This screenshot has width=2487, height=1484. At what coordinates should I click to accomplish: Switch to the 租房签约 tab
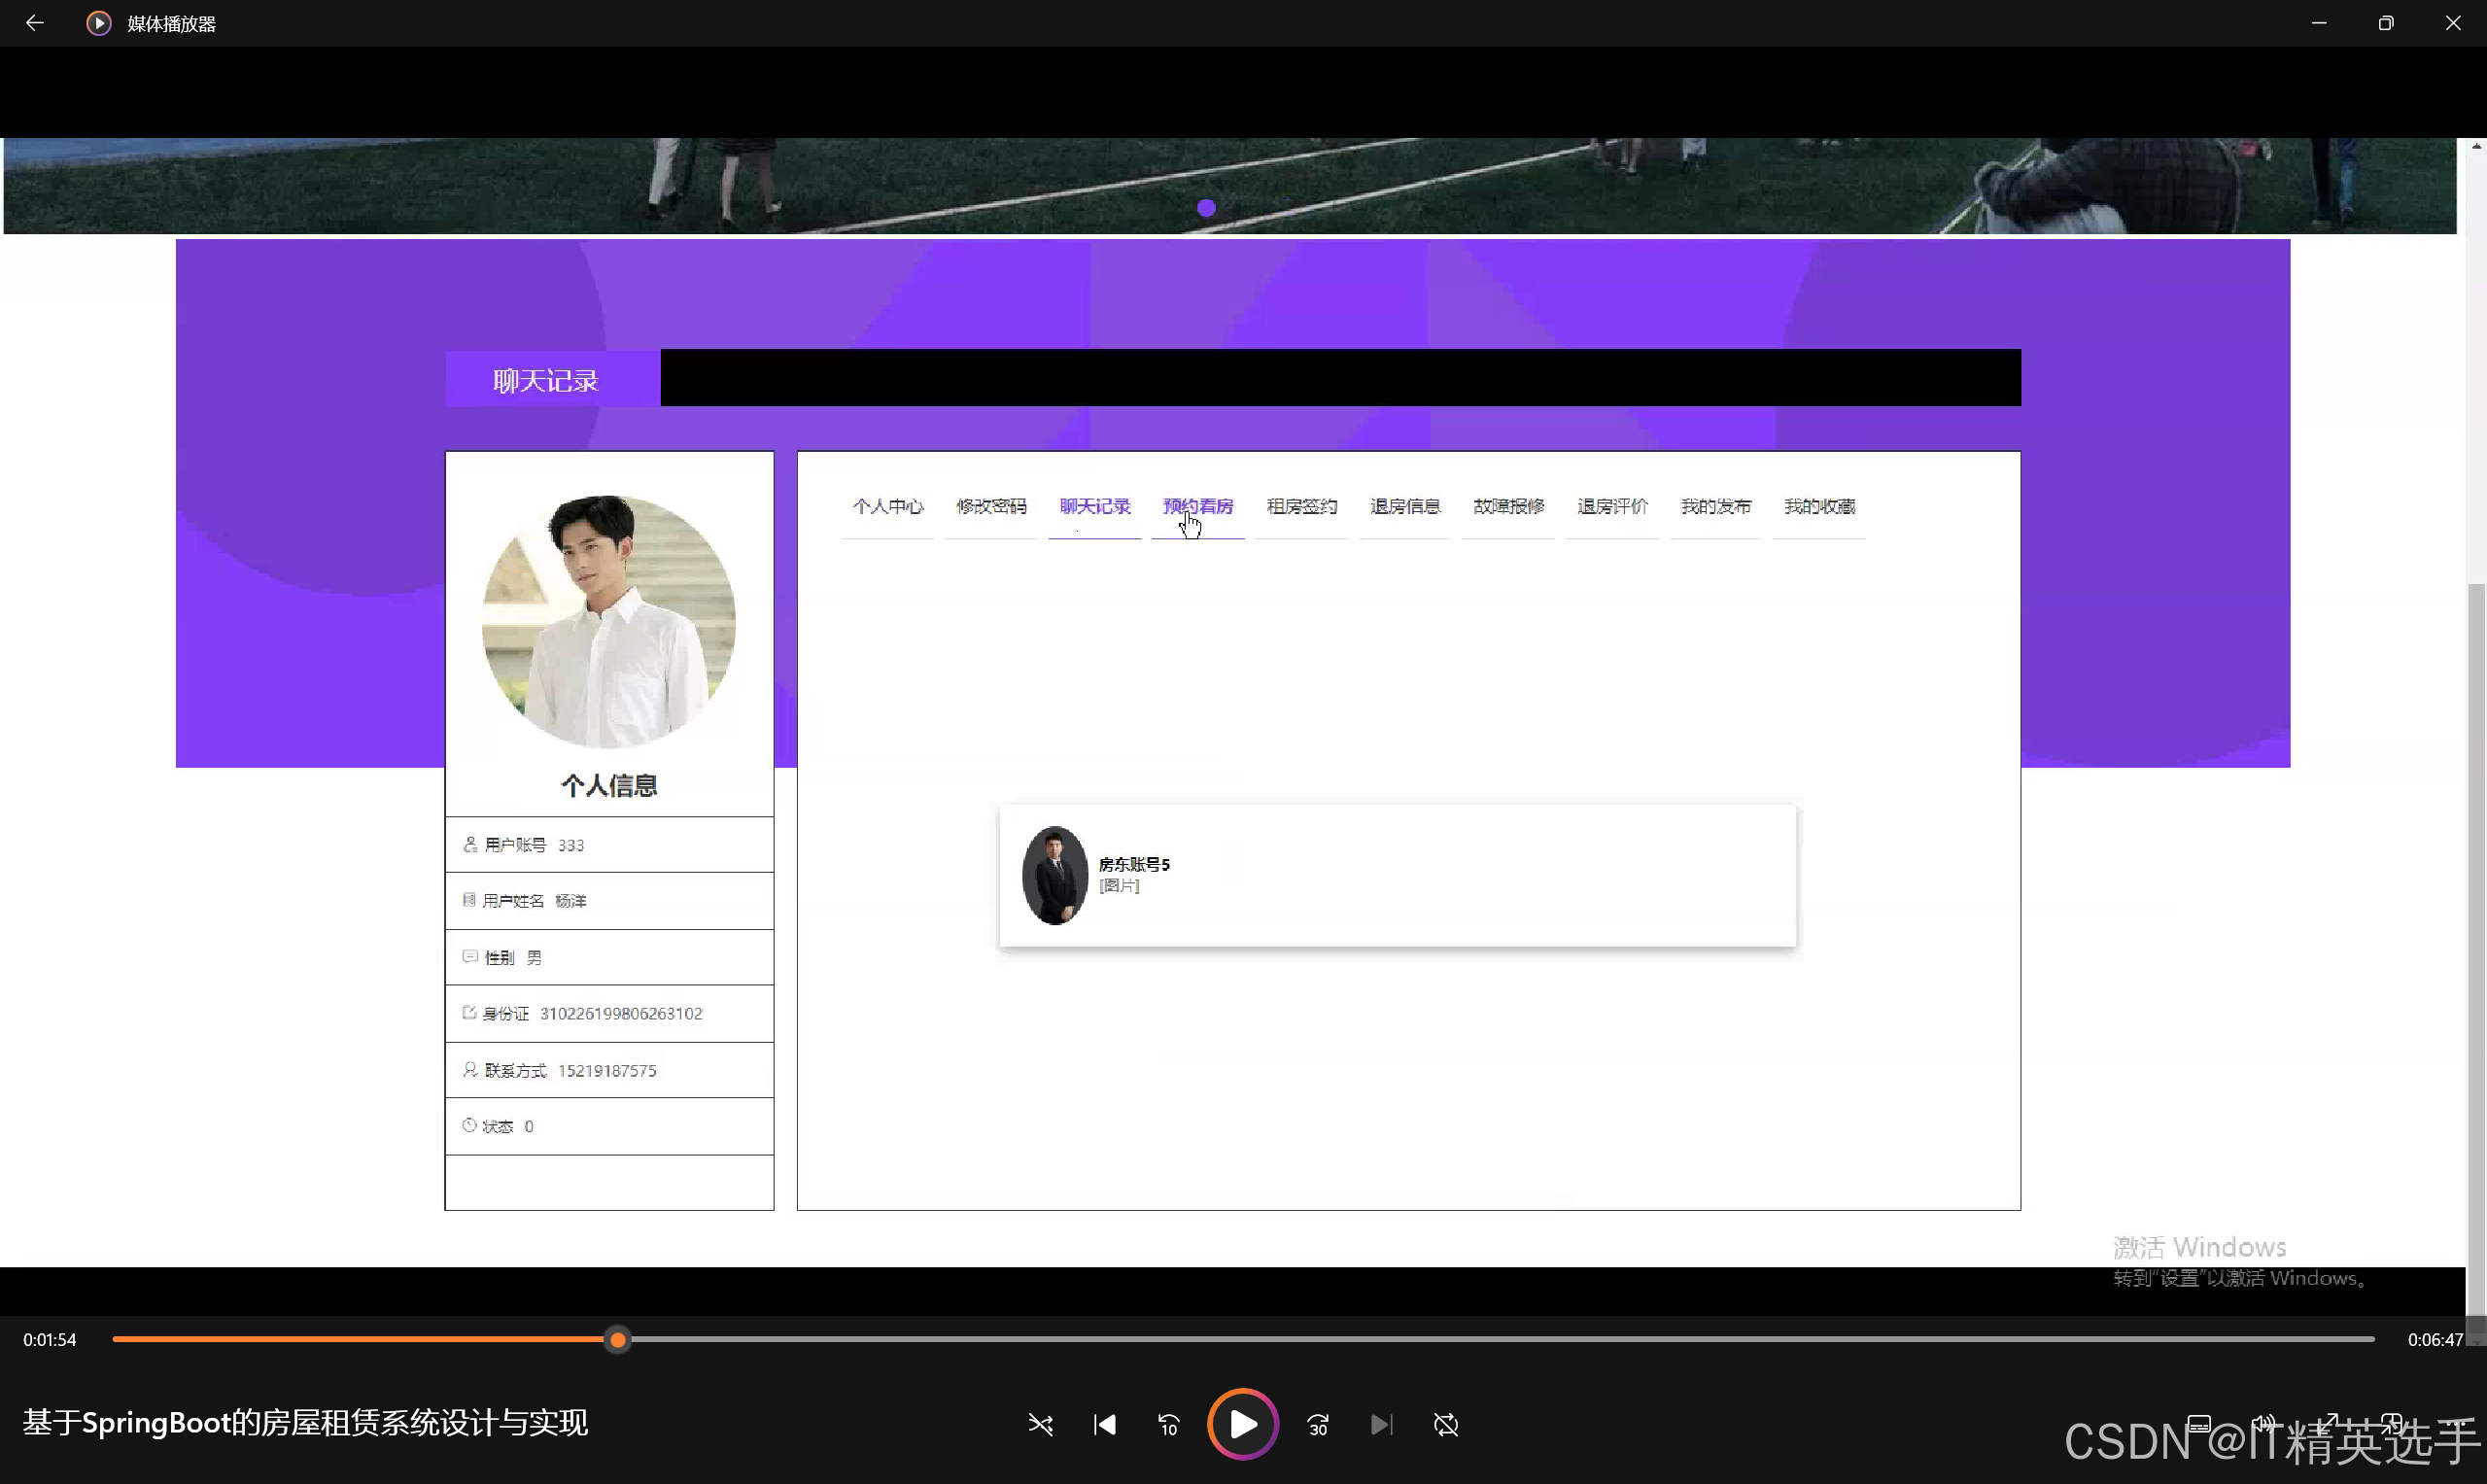tap(1301, 506)
